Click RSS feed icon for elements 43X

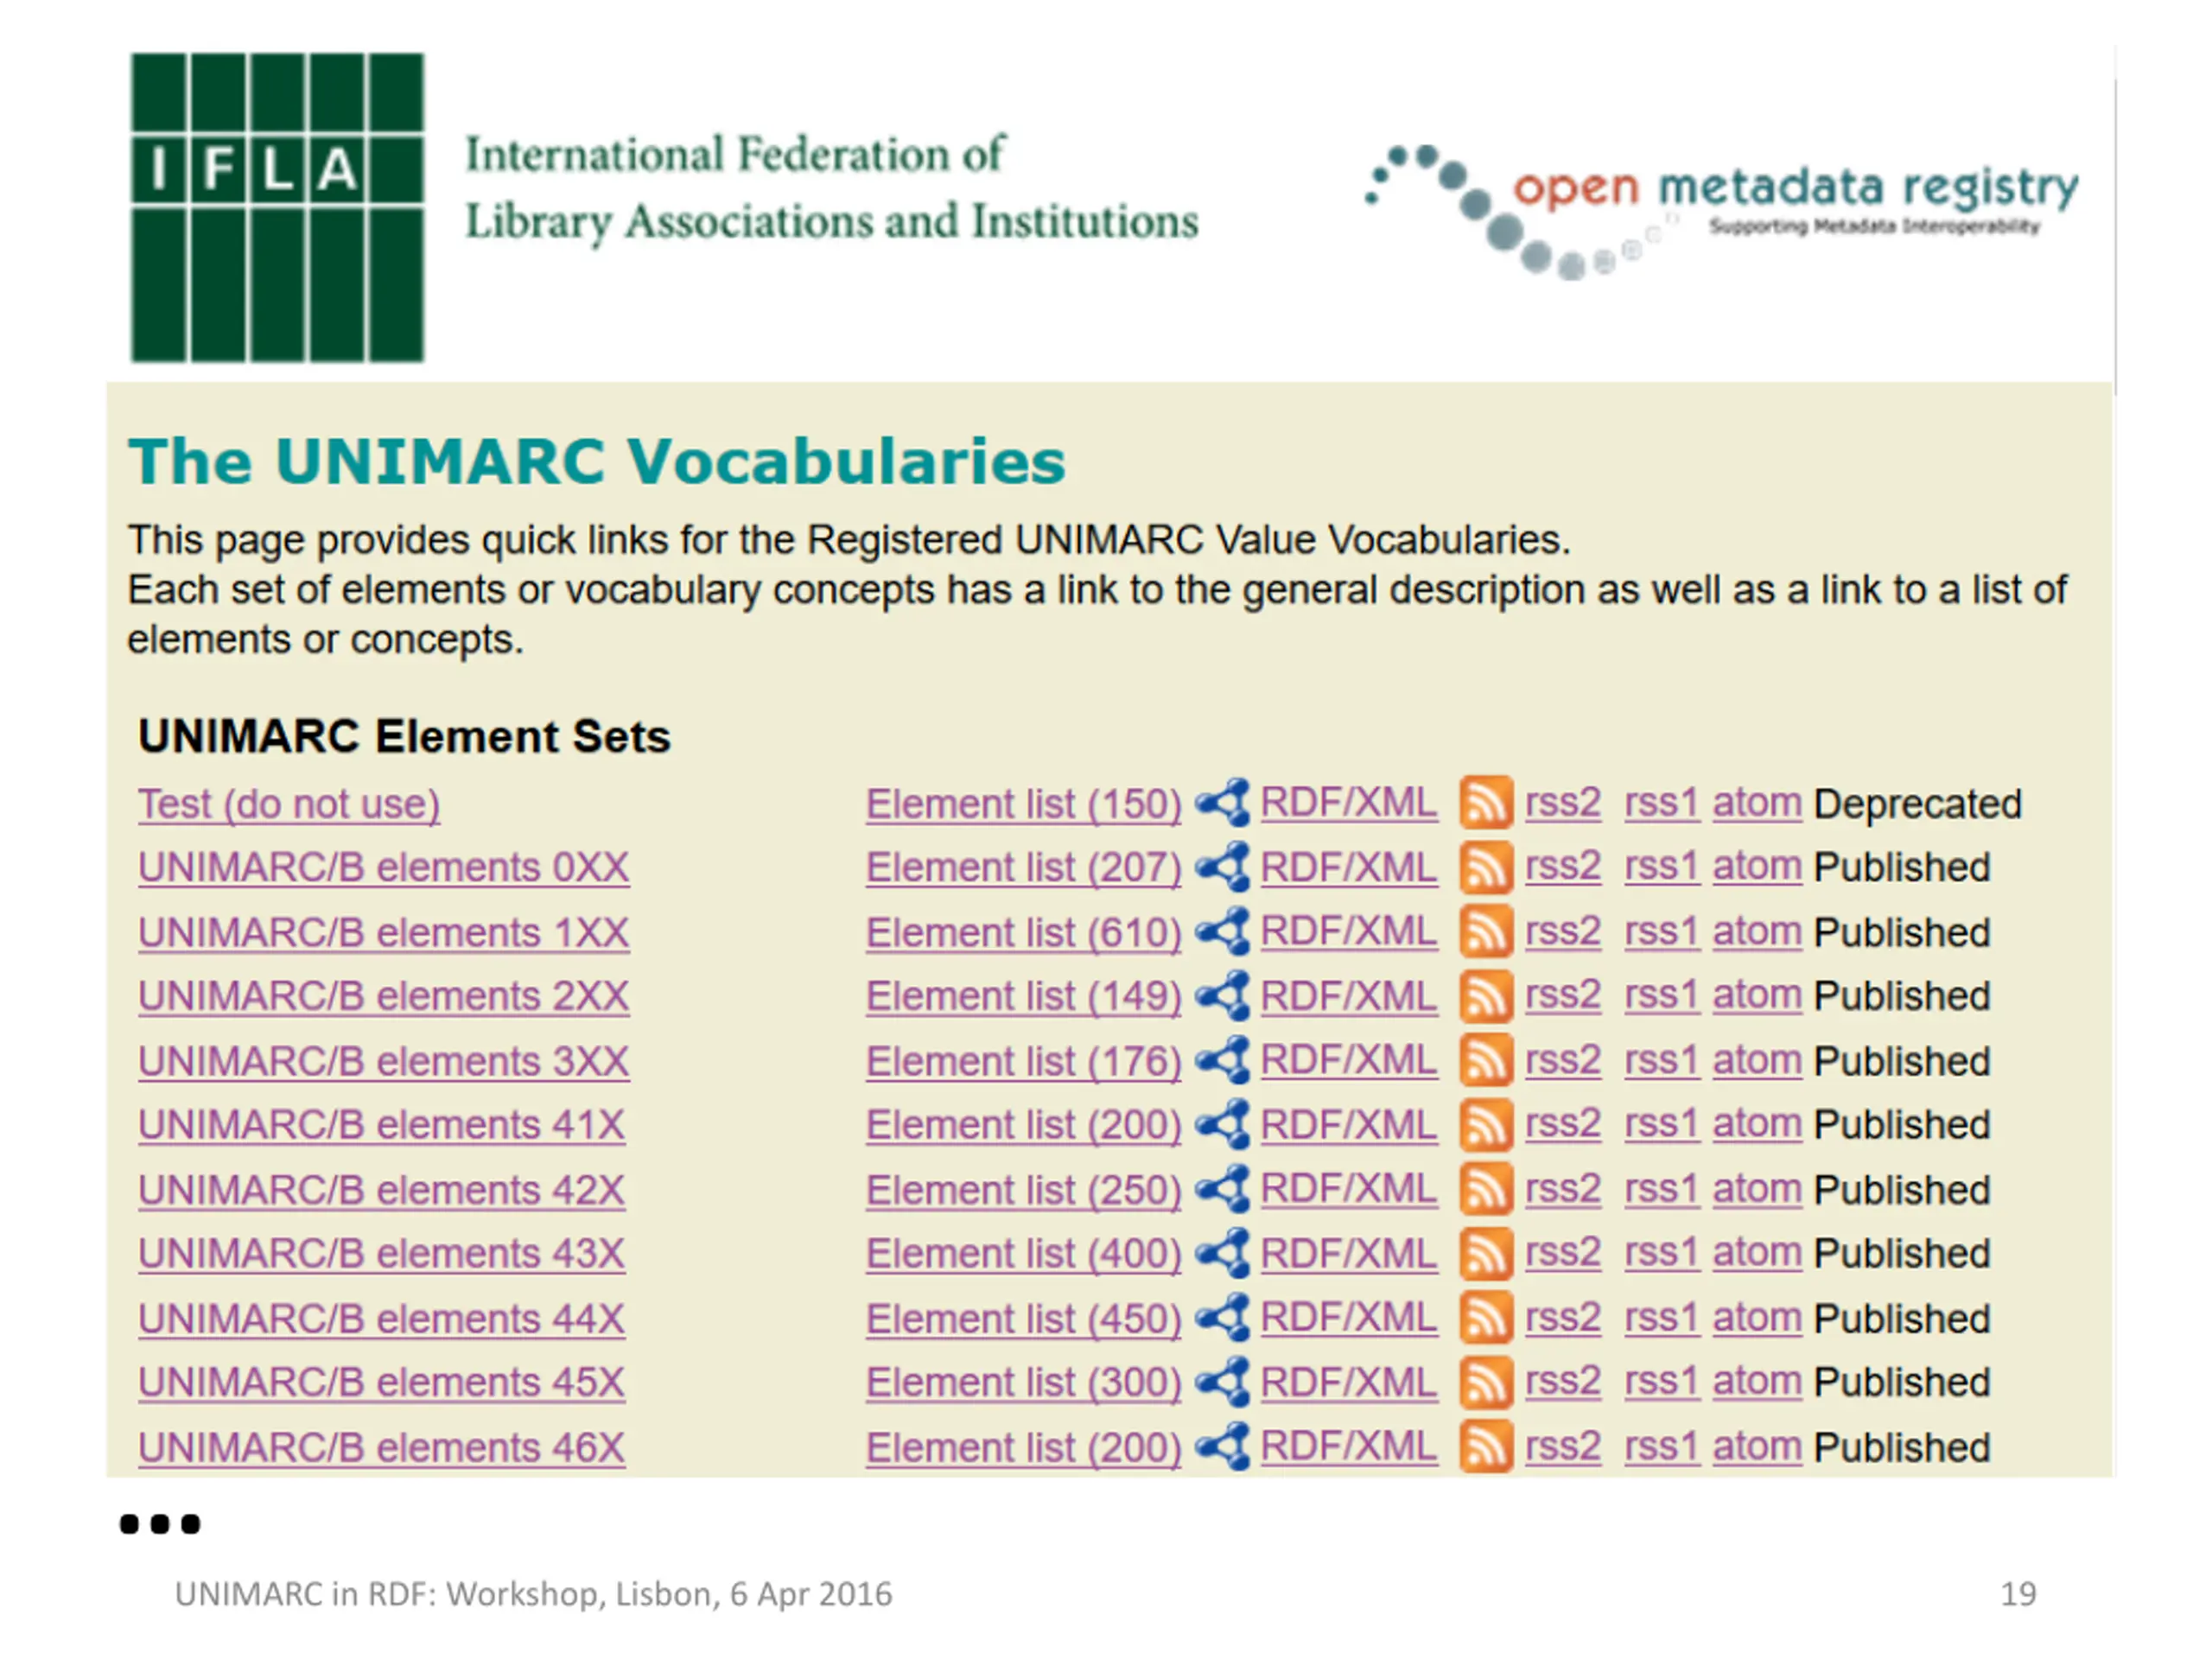coord(1485,1254)
